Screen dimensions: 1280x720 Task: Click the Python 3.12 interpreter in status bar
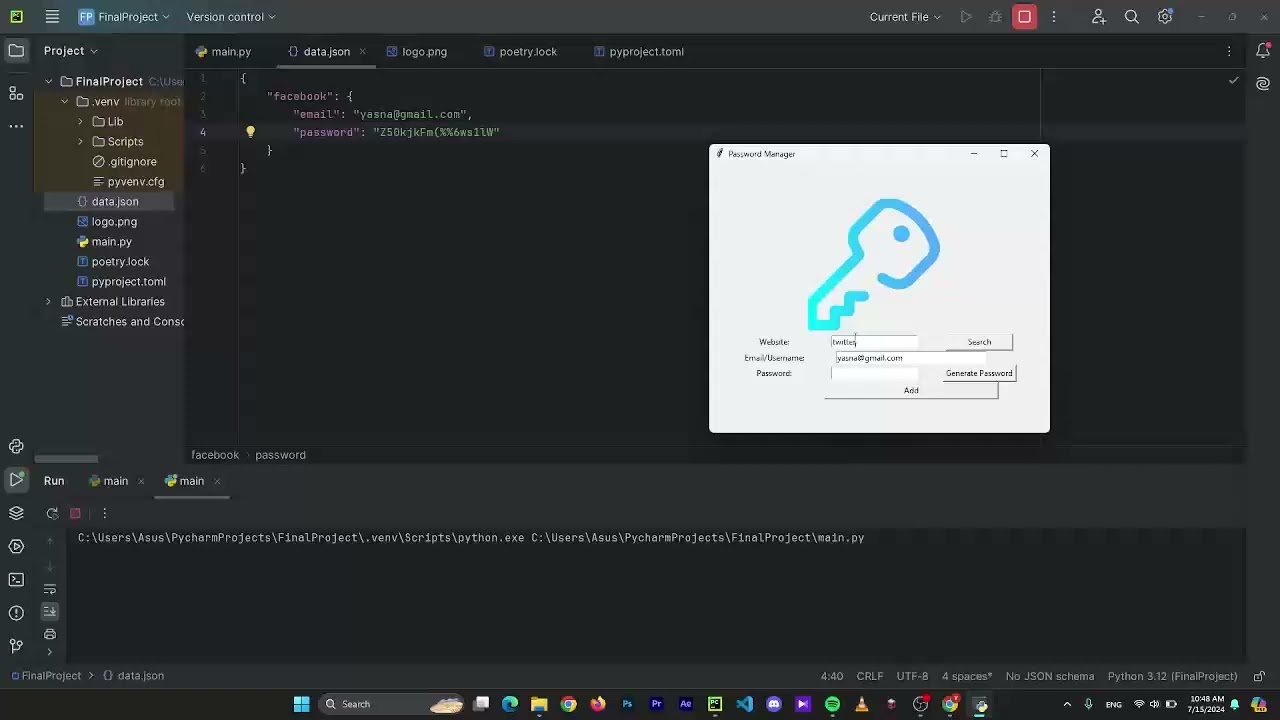pos(1172,676)
